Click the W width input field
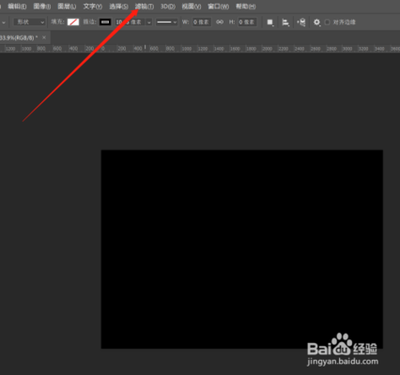The width and height of the screenshot is (400, 375). [201, 22]
